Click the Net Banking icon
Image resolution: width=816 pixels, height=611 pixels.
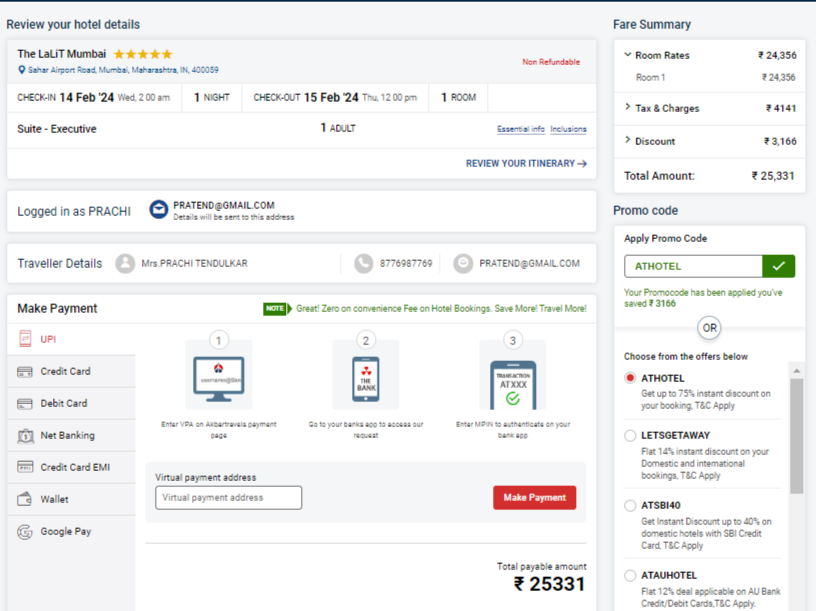25,436
